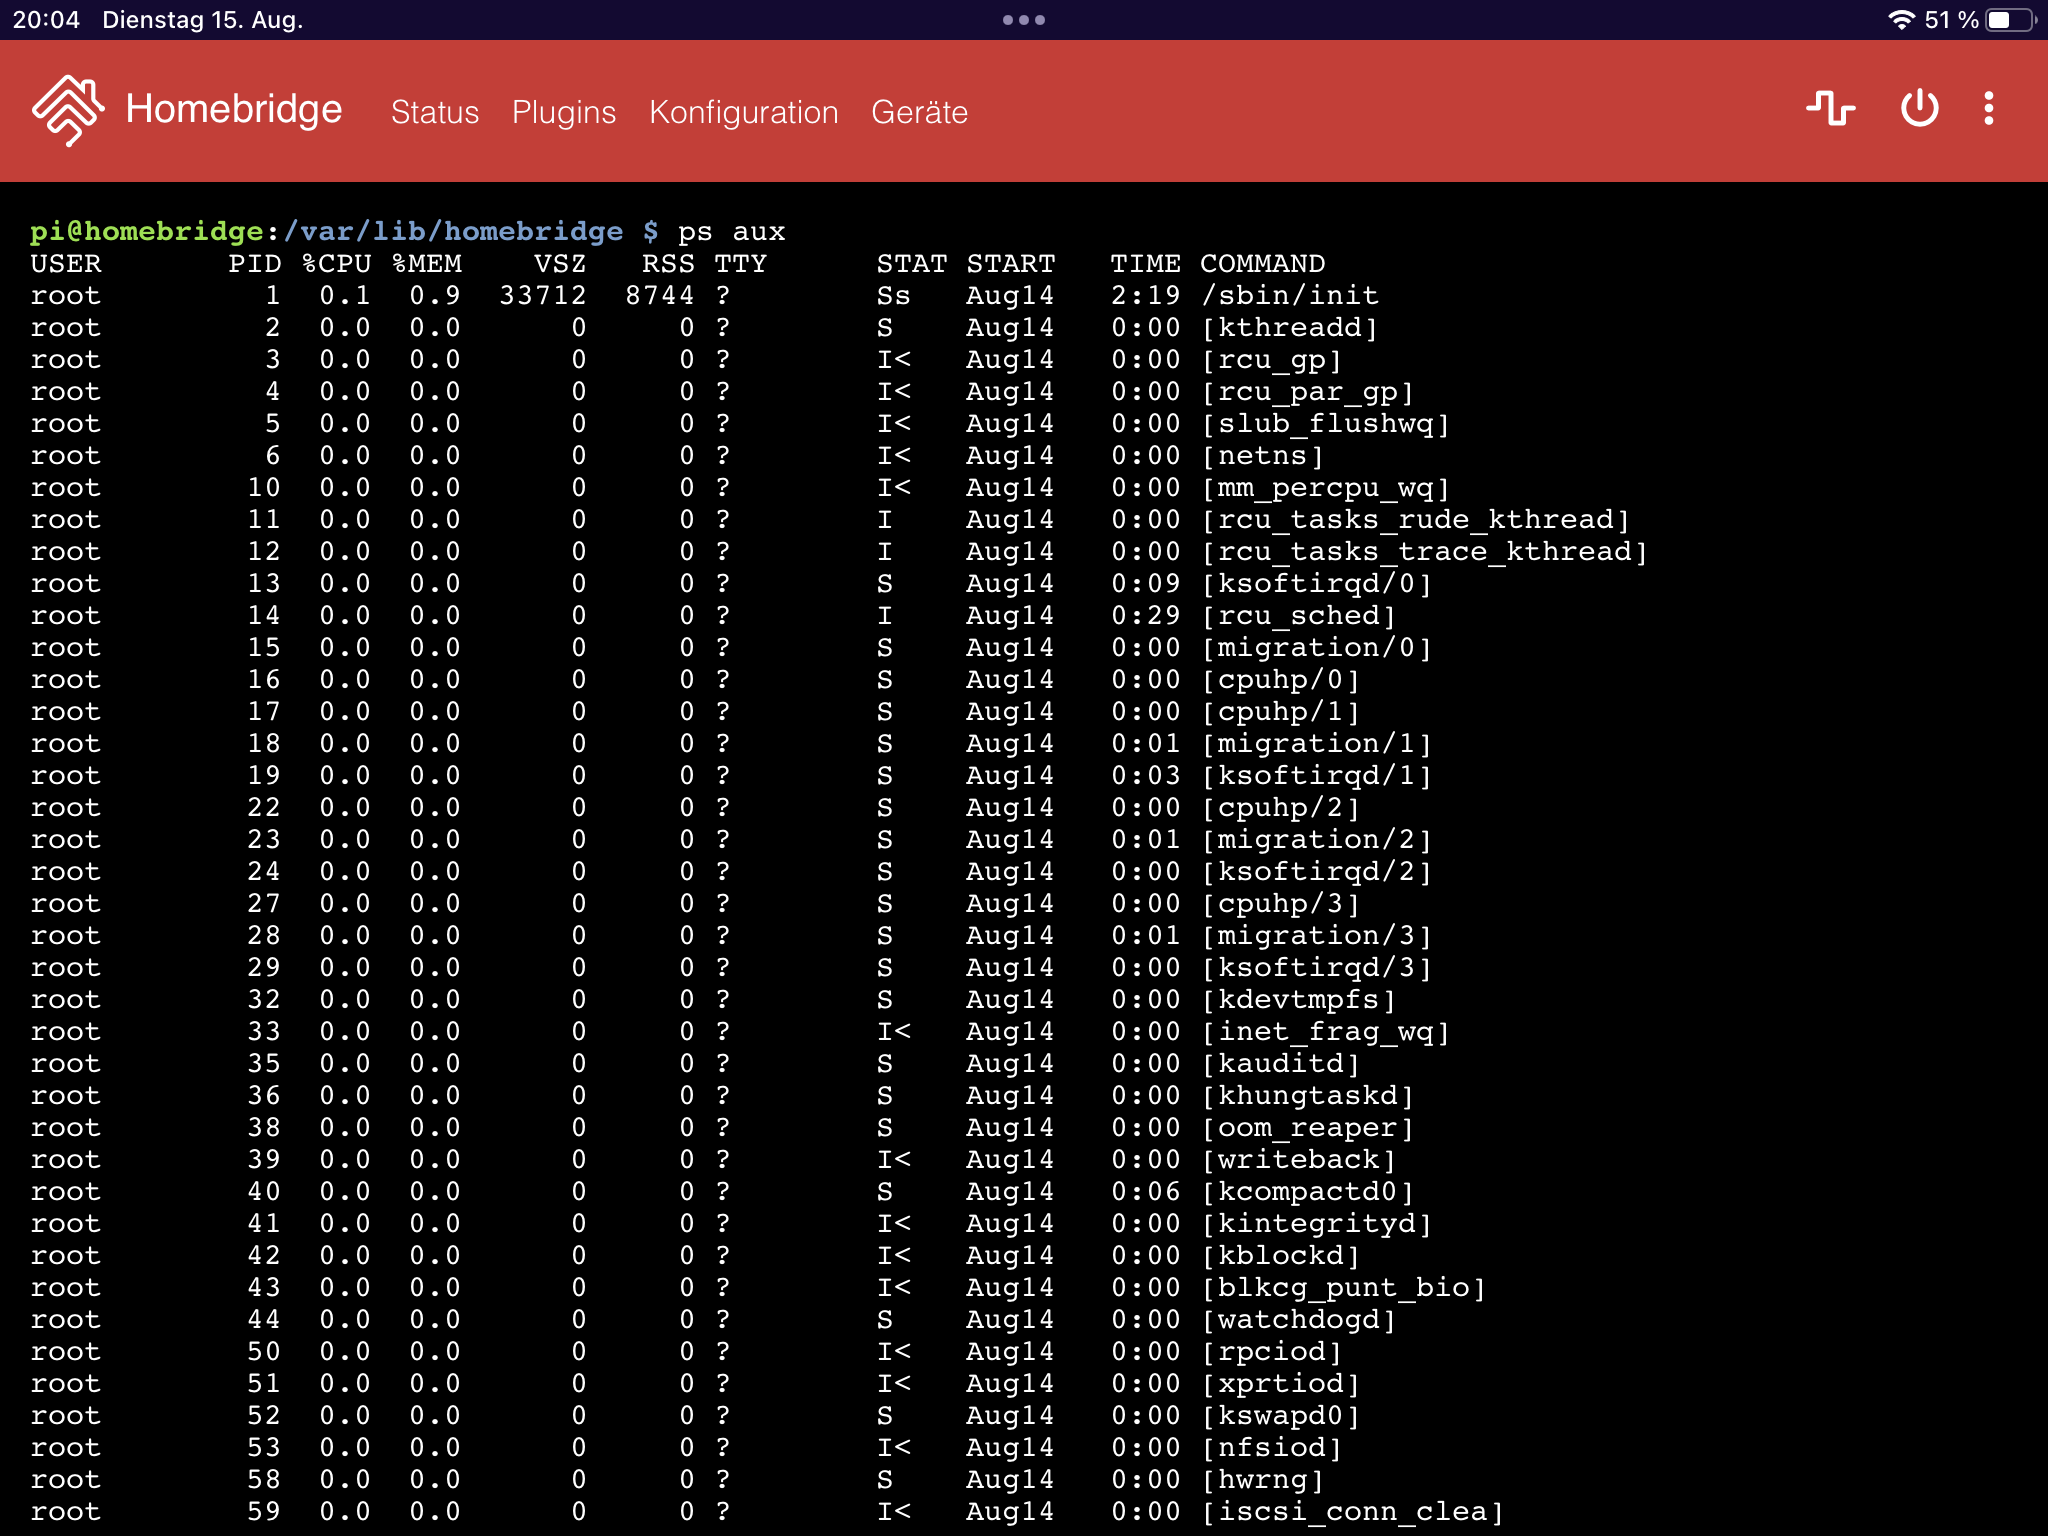Click the /sbin/init process entry

coord(1289,296)
